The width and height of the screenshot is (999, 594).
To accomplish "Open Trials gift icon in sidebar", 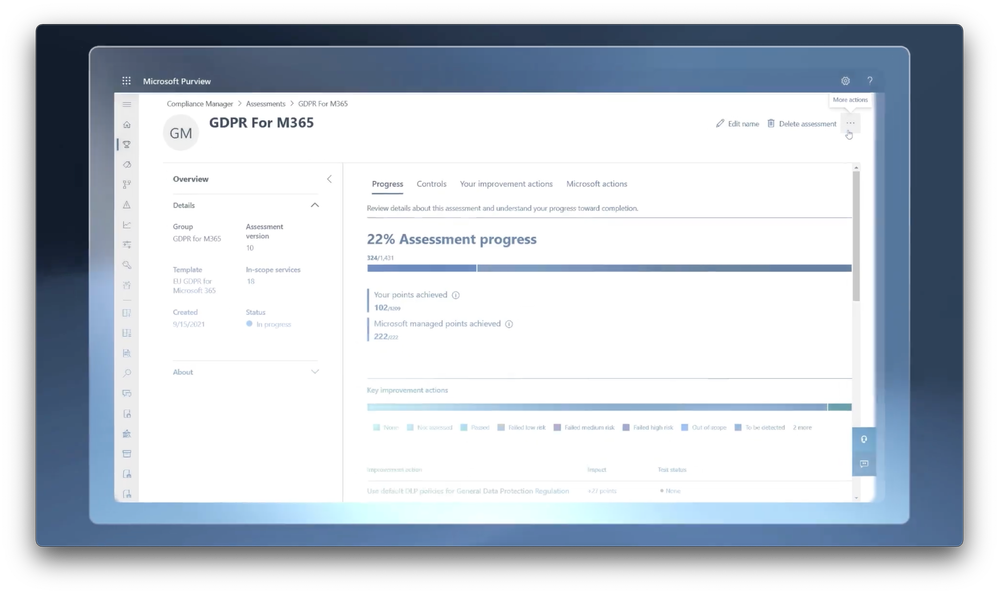I will point(127,286).
